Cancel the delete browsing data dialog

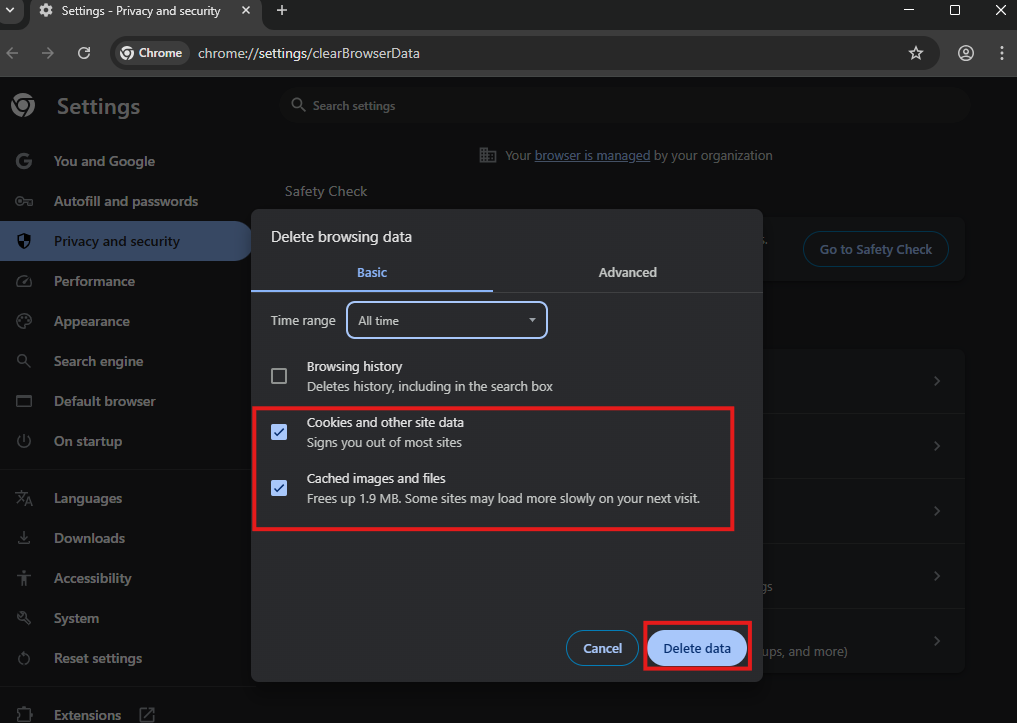(x=602, y=648)
